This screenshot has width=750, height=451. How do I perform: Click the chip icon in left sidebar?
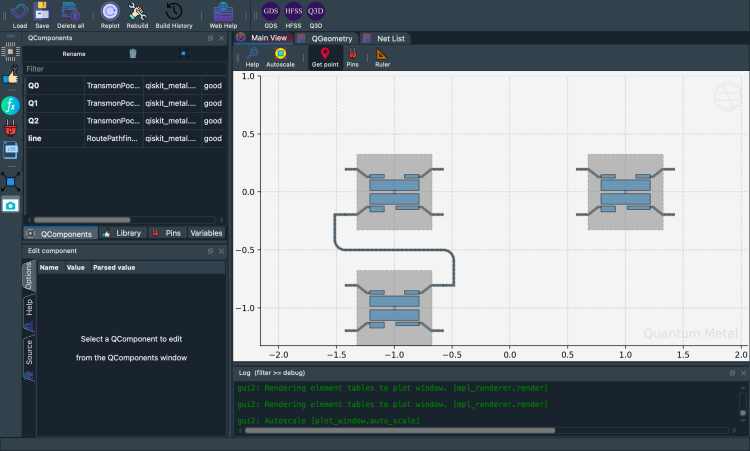[x=11, y=51]
